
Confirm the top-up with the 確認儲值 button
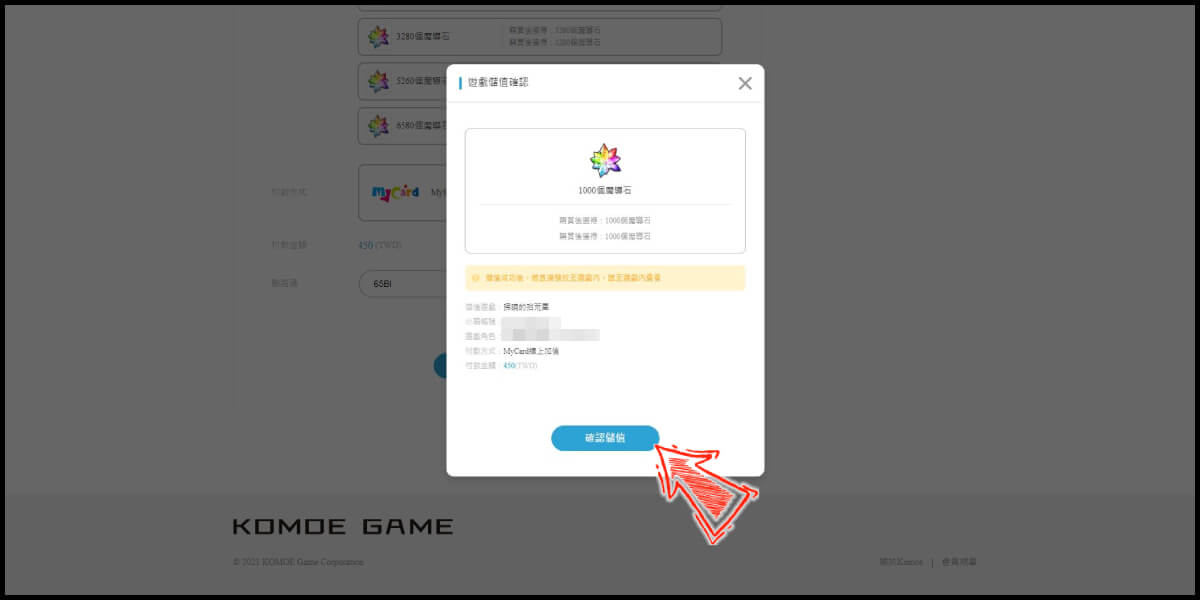point(605,438)
